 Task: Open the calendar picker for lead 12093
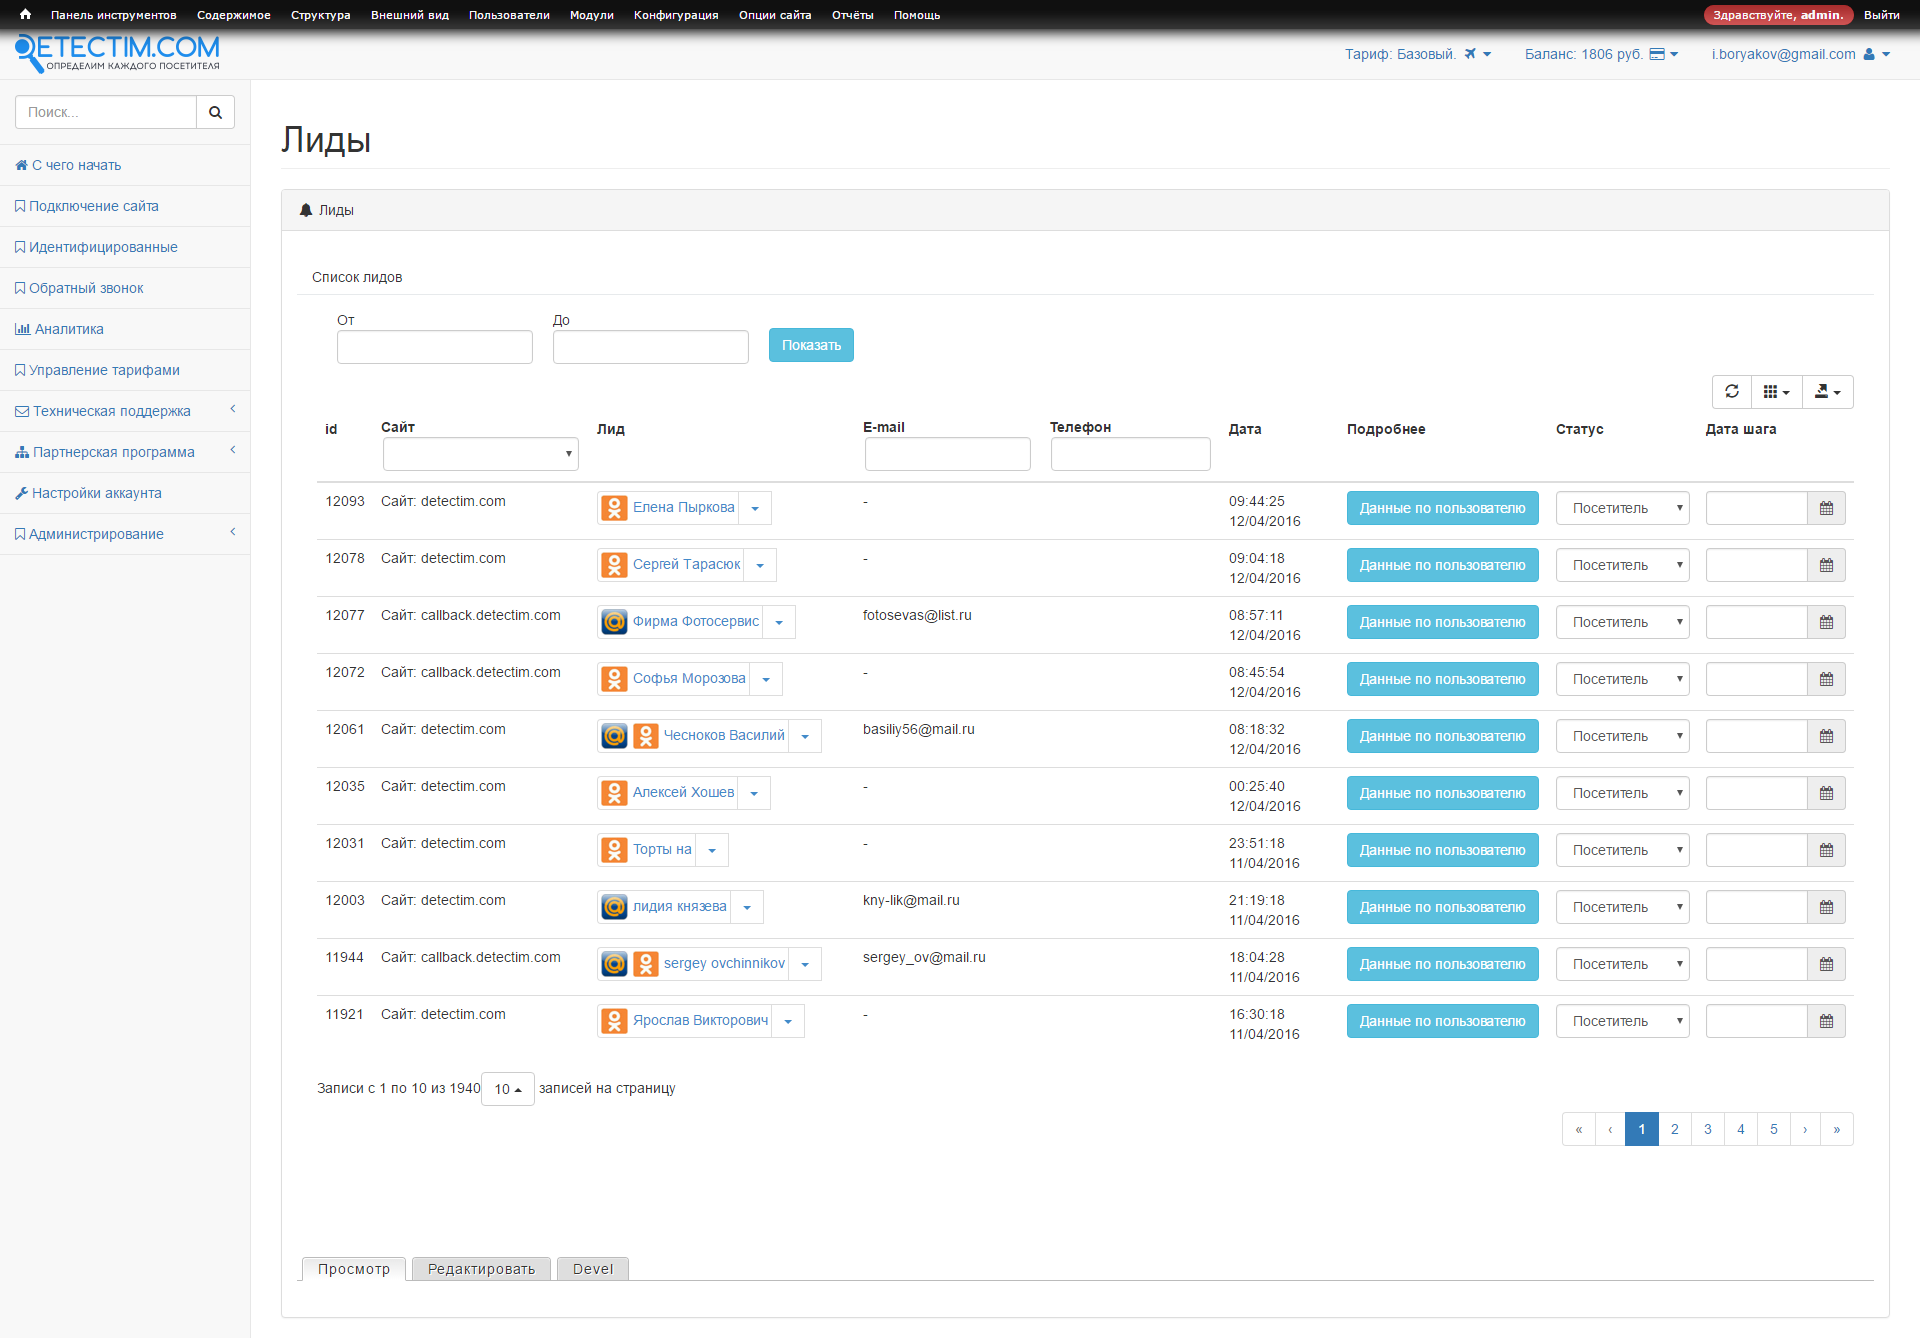pyautogui.click(x=1827, y=508)
